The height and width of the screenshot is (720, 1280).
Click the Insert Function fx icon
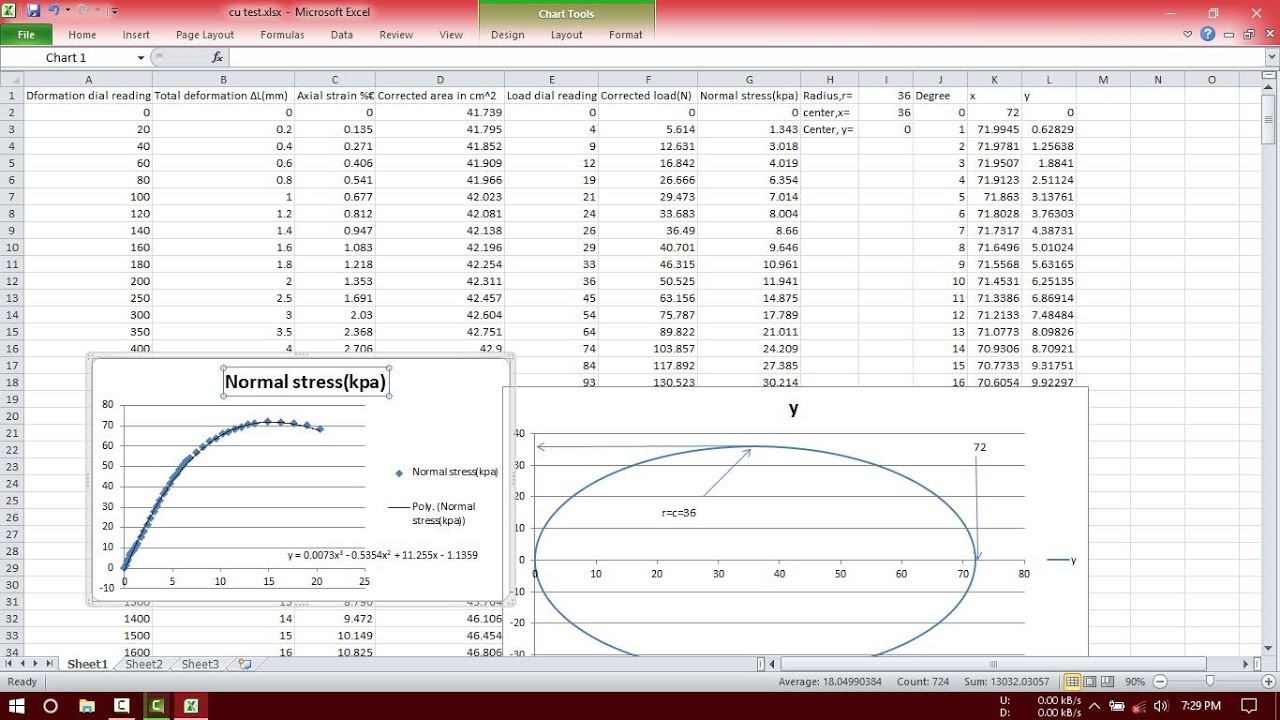click(x=217, y=58)
